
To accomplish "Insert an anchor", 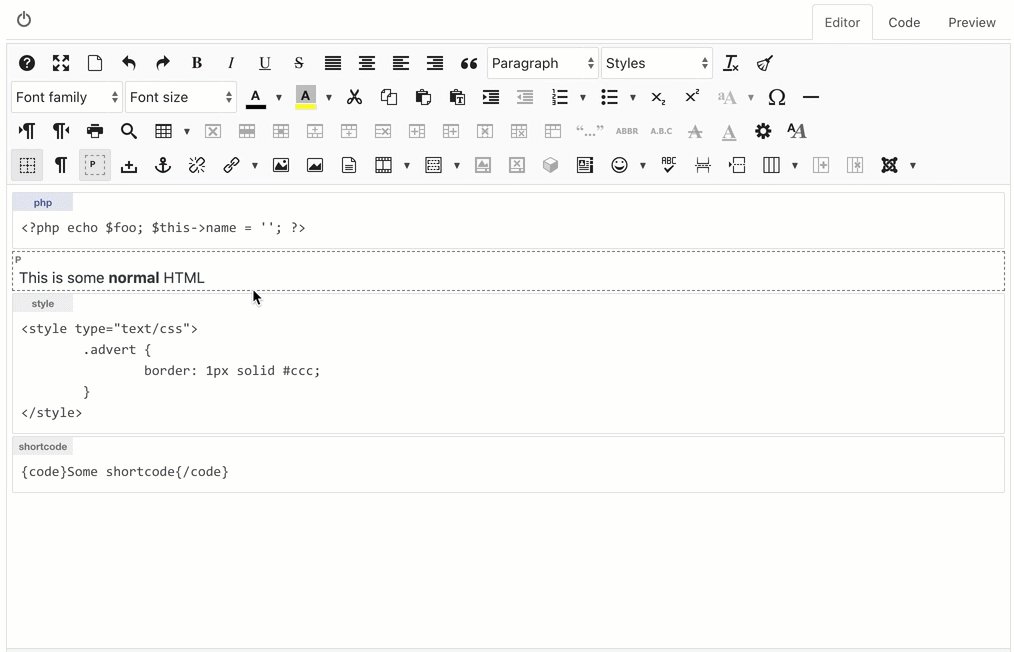I will pyautogui.click(x=163, y=166).
